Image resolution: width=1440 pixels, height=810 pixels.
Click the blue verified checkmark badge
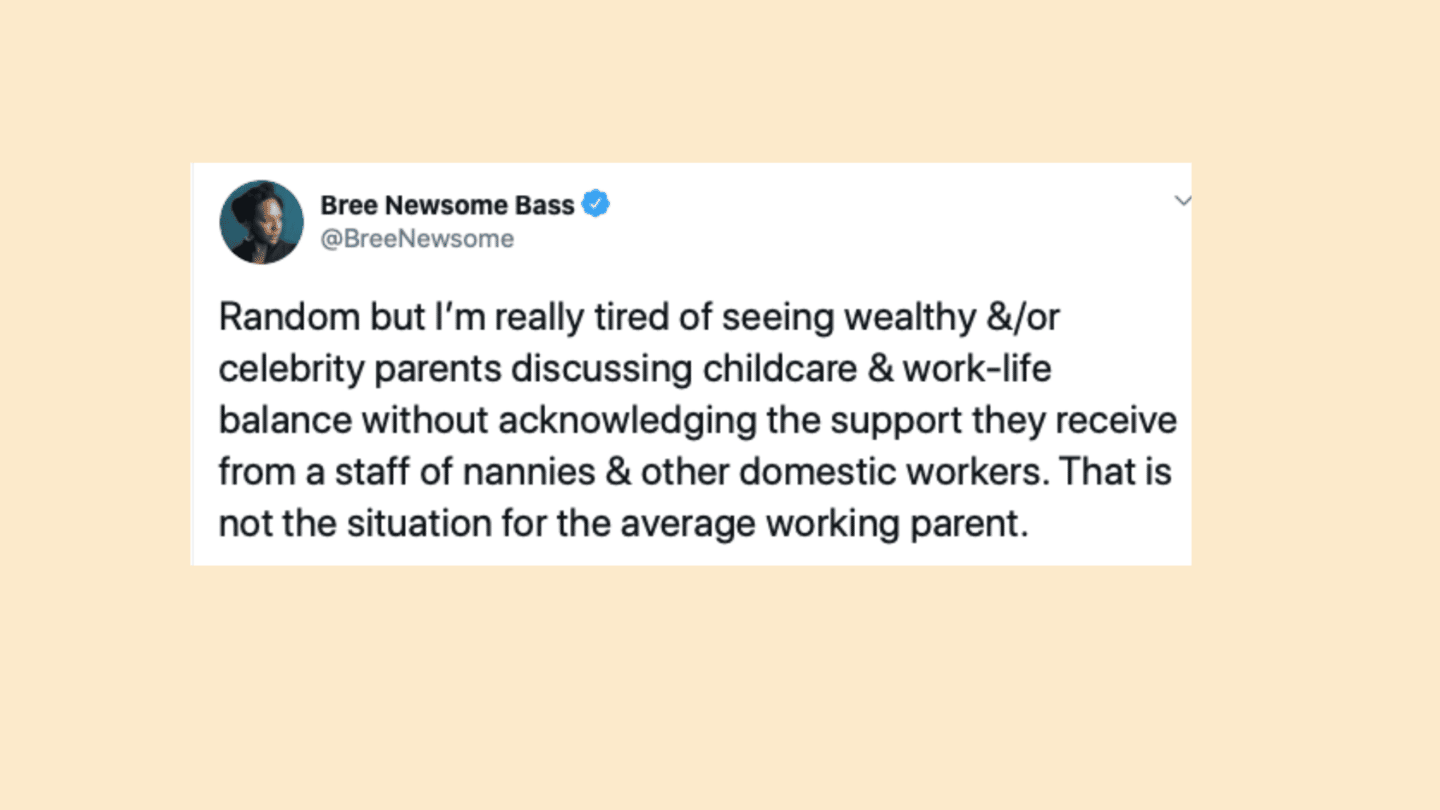(597, 204)
